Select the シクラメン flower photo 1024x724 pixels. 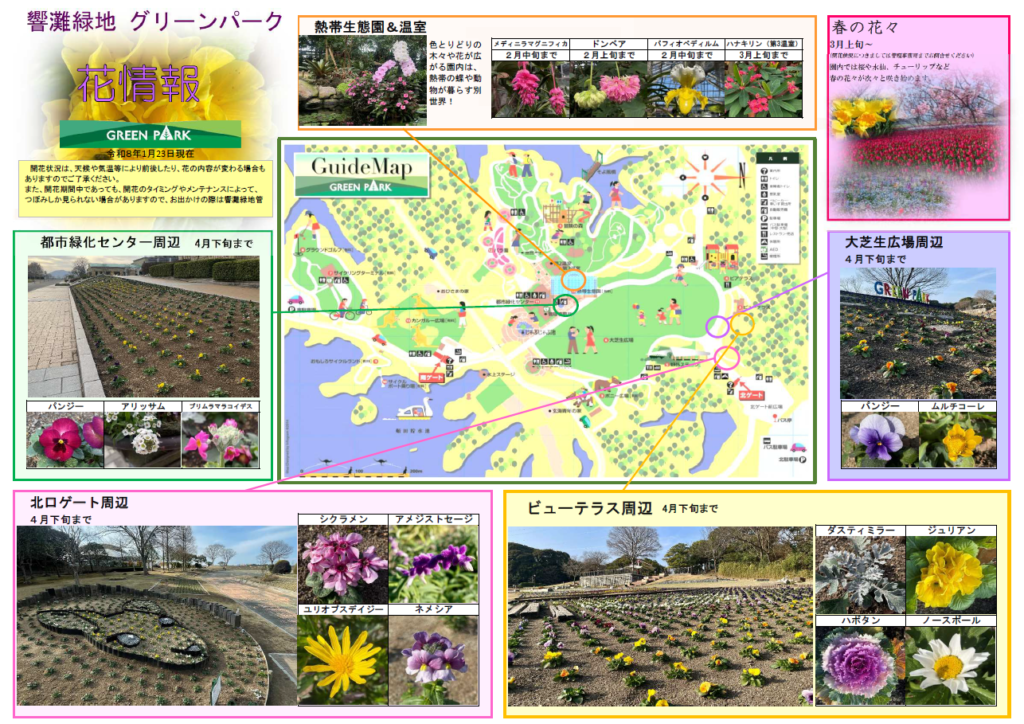point(342,564)
